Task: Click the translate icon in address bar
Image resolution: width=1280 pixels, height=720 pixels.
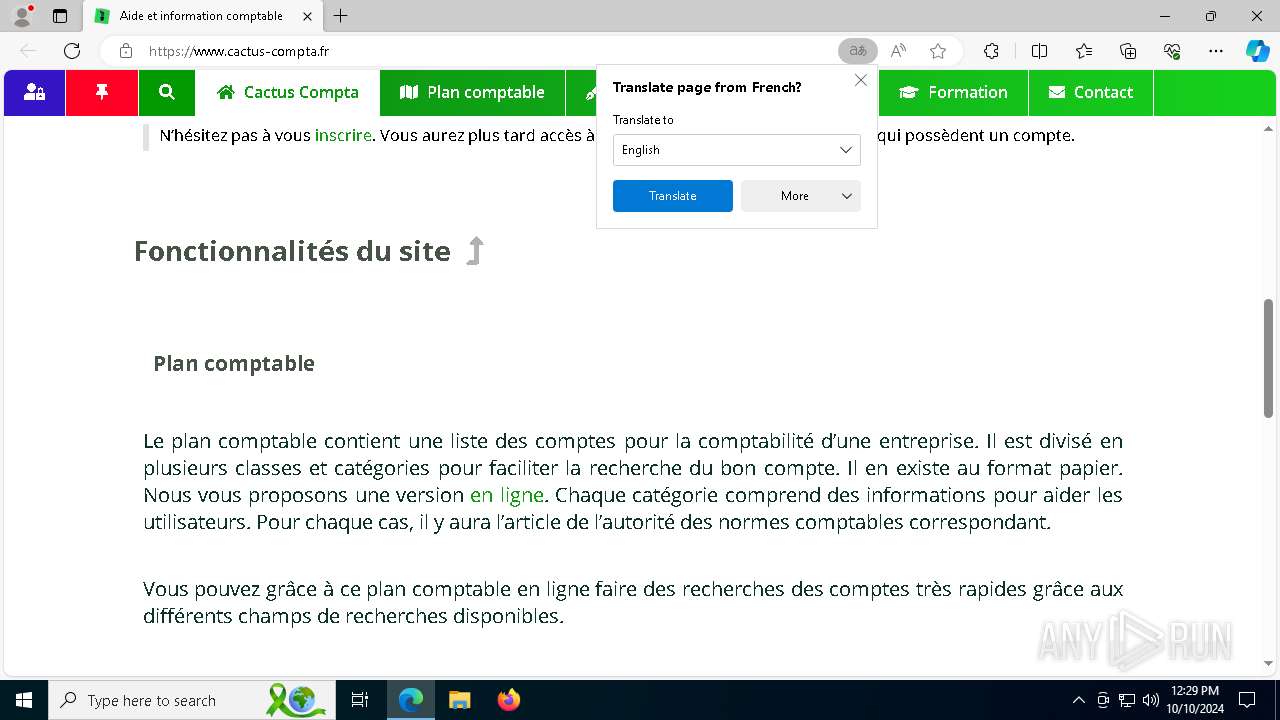Action: pyautogui.click(x=857, y=51)
